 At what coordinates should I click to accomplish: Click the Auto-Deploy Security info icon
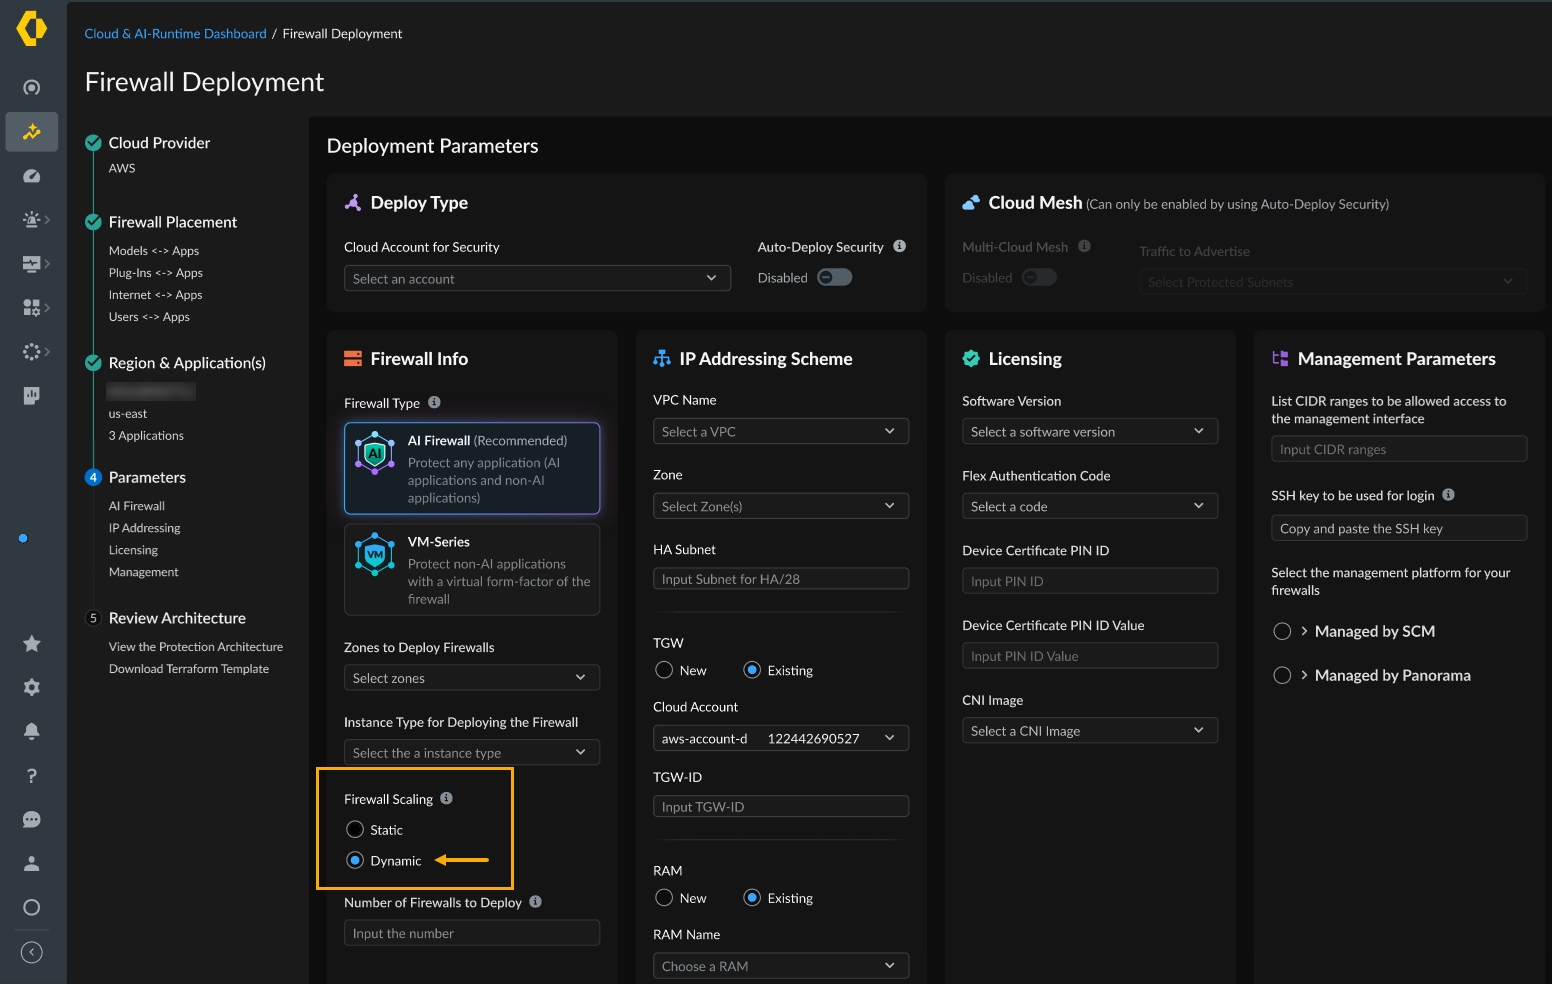click(x=899, y=246)
